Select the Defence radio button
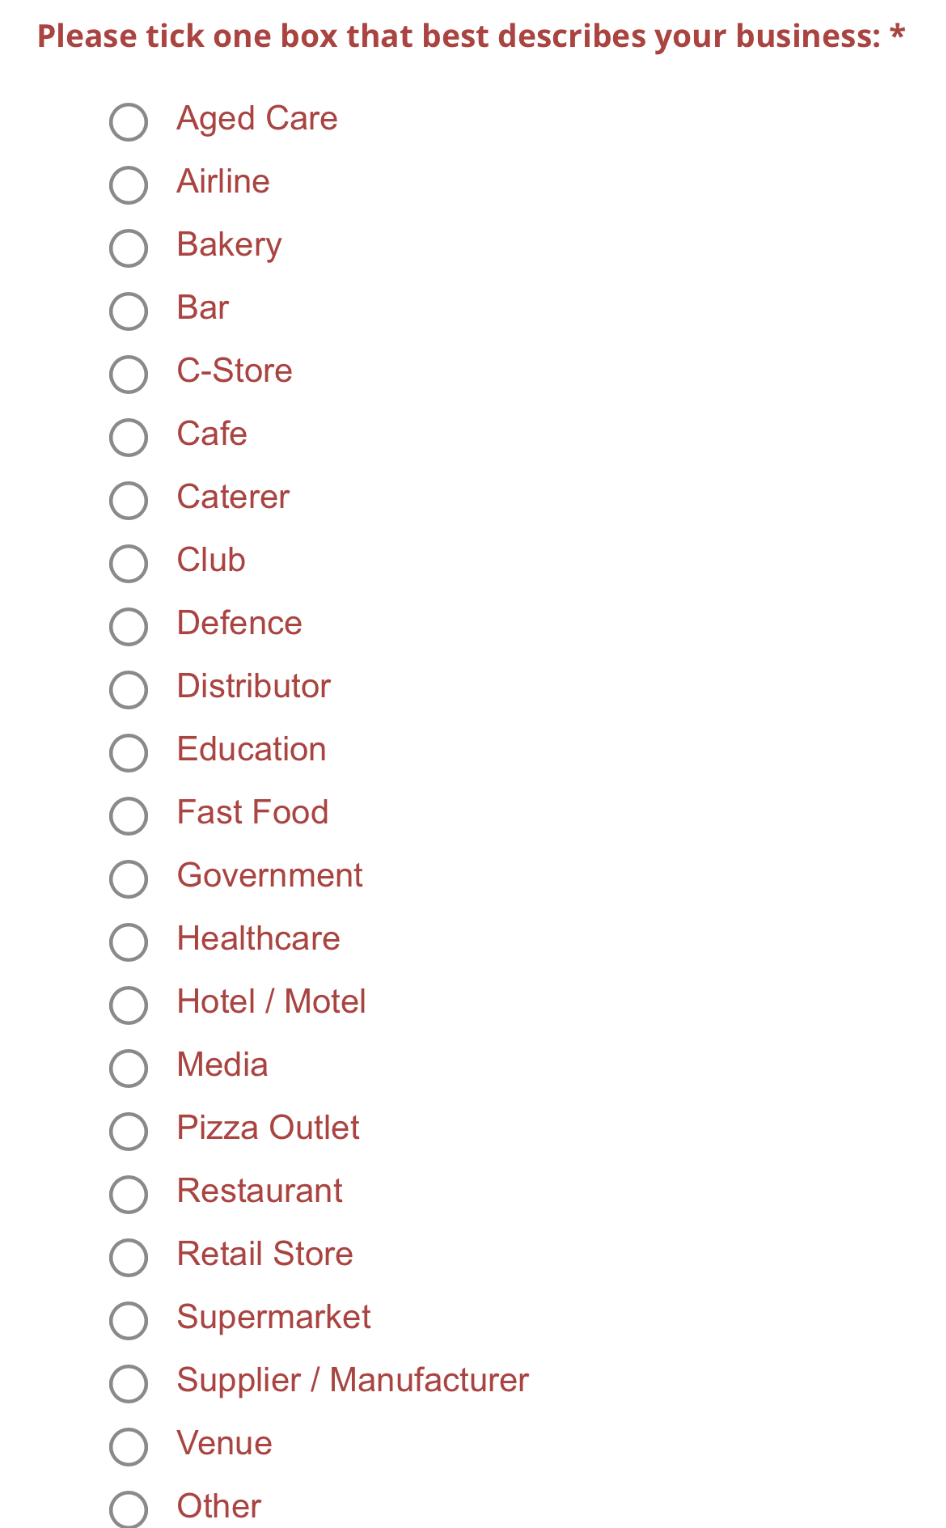This screenshot has height=1528, width=946. (128, 627)
